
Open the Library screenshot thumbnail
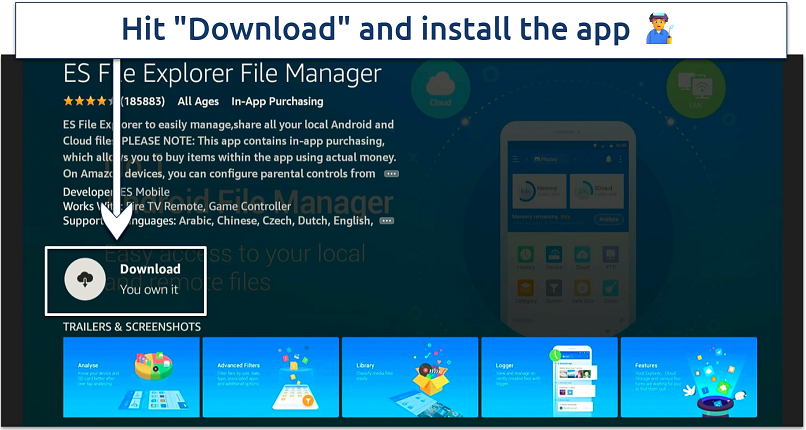coord(410,377)
